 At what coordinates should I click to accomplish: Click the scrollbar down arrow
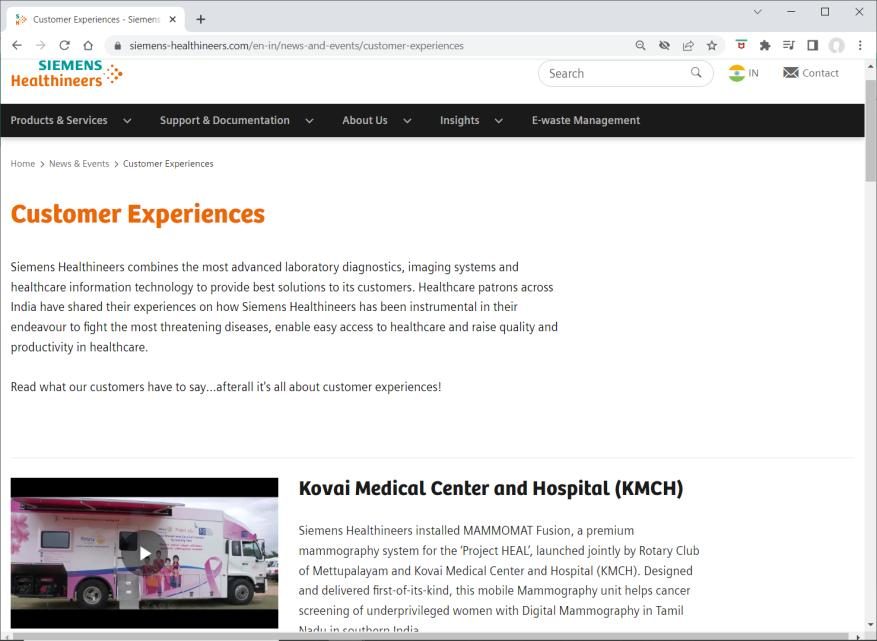(871, 625)
